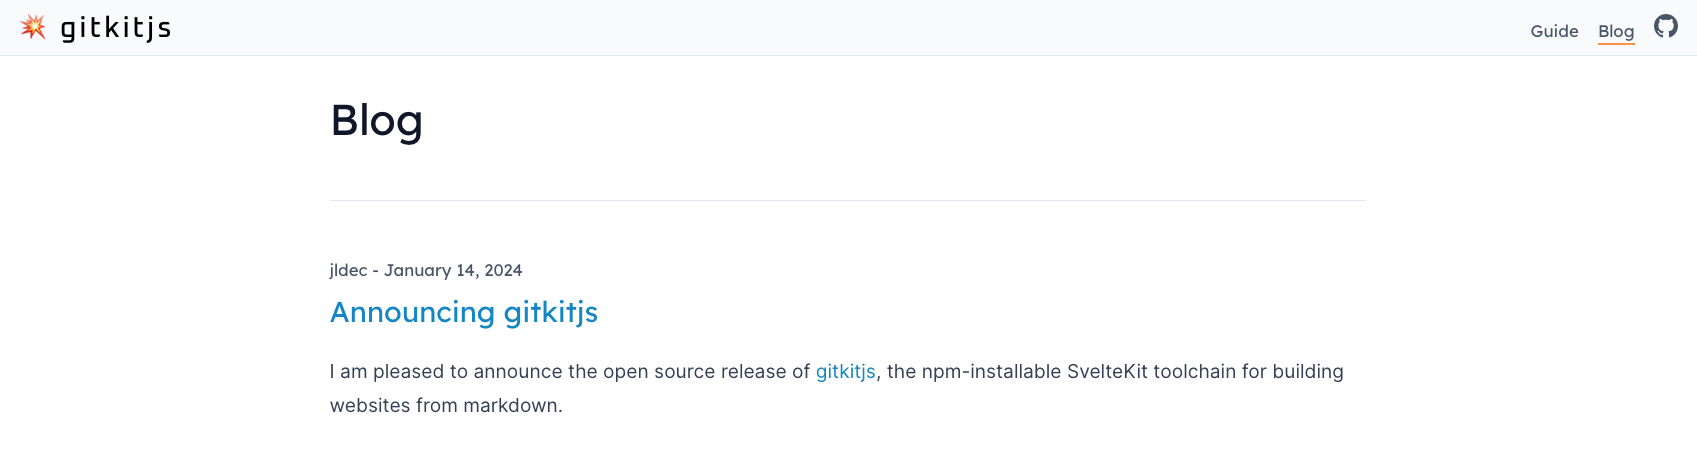
Task: Click the phrase toolchain for building
Action: [x=1248, y=372]
